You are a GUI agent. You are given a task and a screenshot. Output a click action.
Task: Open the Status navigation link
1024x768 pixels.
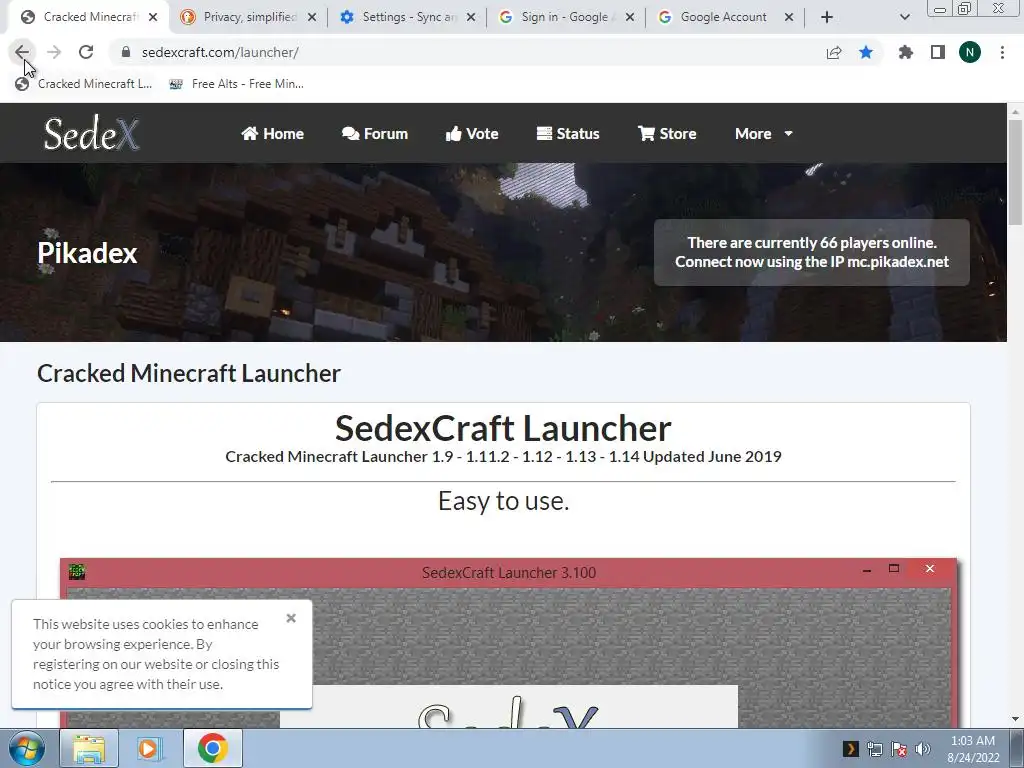568,133
